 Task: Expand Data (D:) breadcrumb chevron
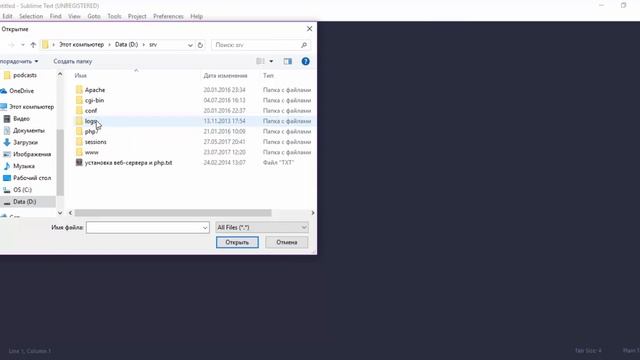pos(144,44)
